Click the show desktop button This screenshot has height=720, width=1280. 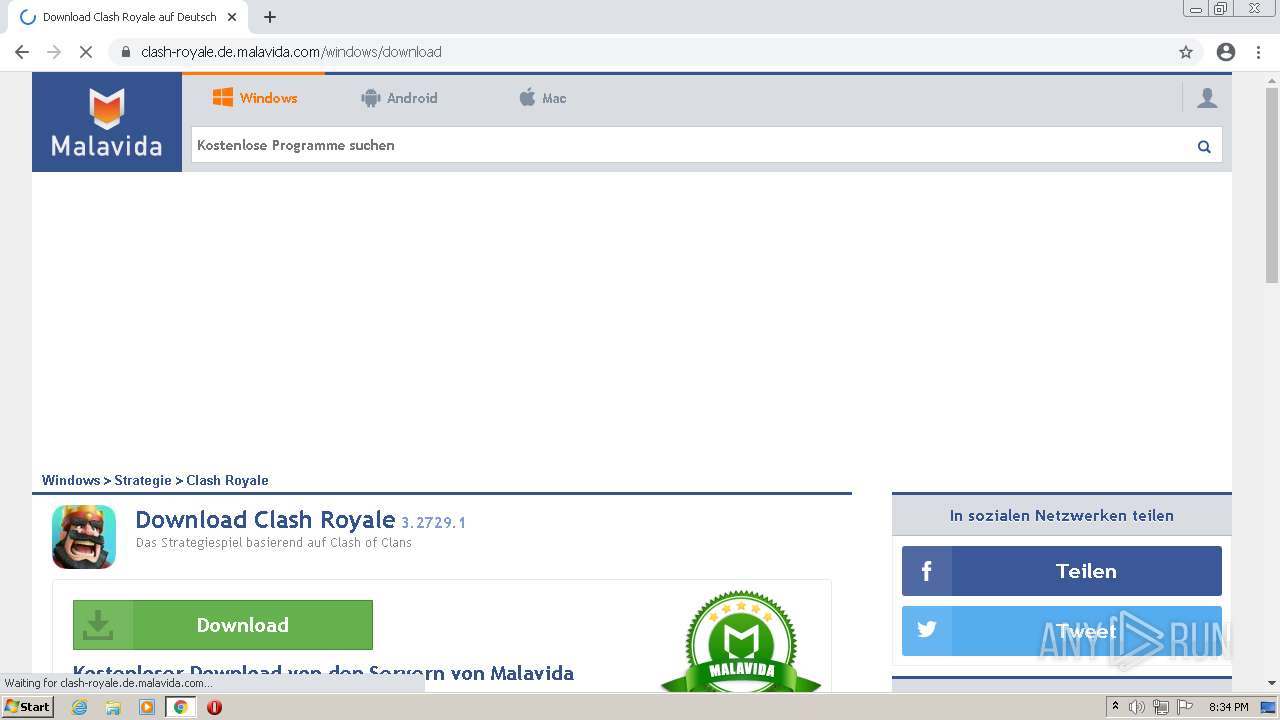(1269, 707)
